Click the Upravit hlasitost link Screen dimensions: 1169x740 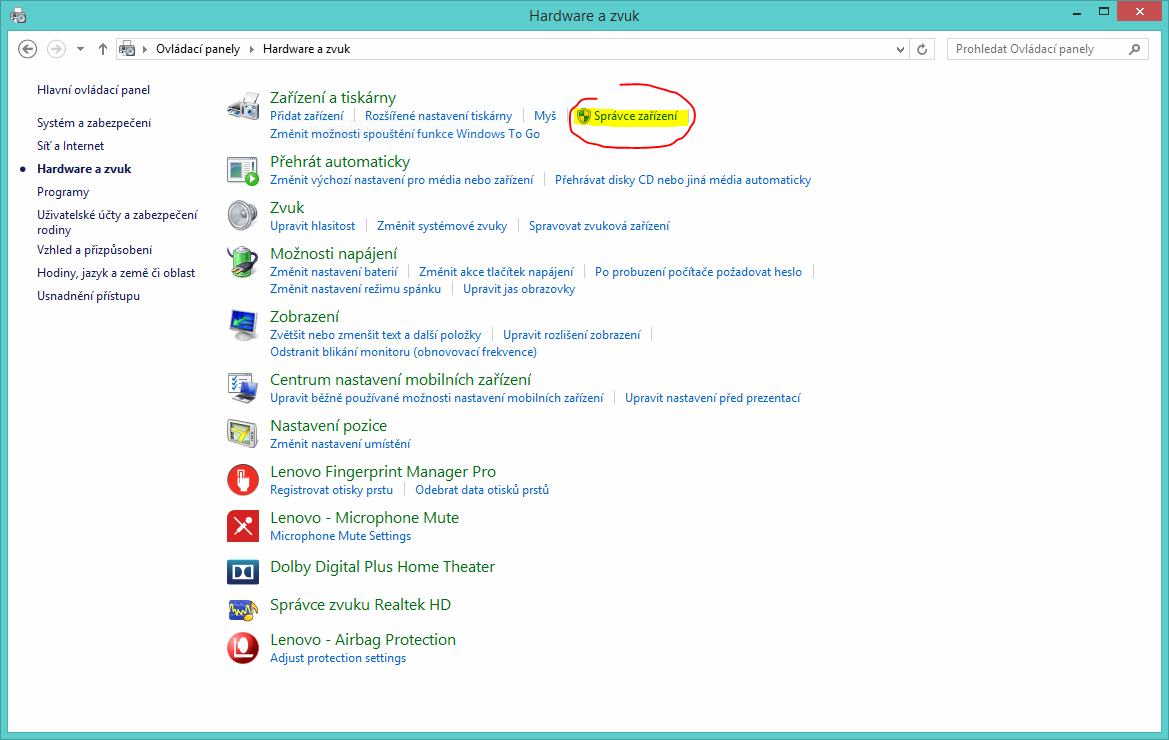click(x=312, y=226)
